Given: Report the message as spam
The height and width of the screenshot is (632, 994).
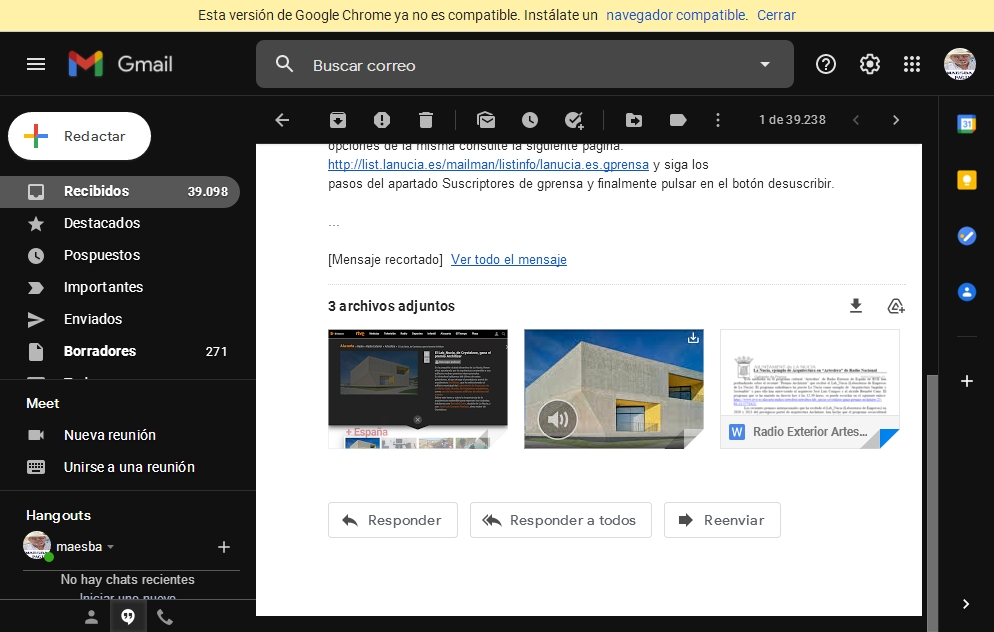Looking at the screenshot, I should 381,119.
